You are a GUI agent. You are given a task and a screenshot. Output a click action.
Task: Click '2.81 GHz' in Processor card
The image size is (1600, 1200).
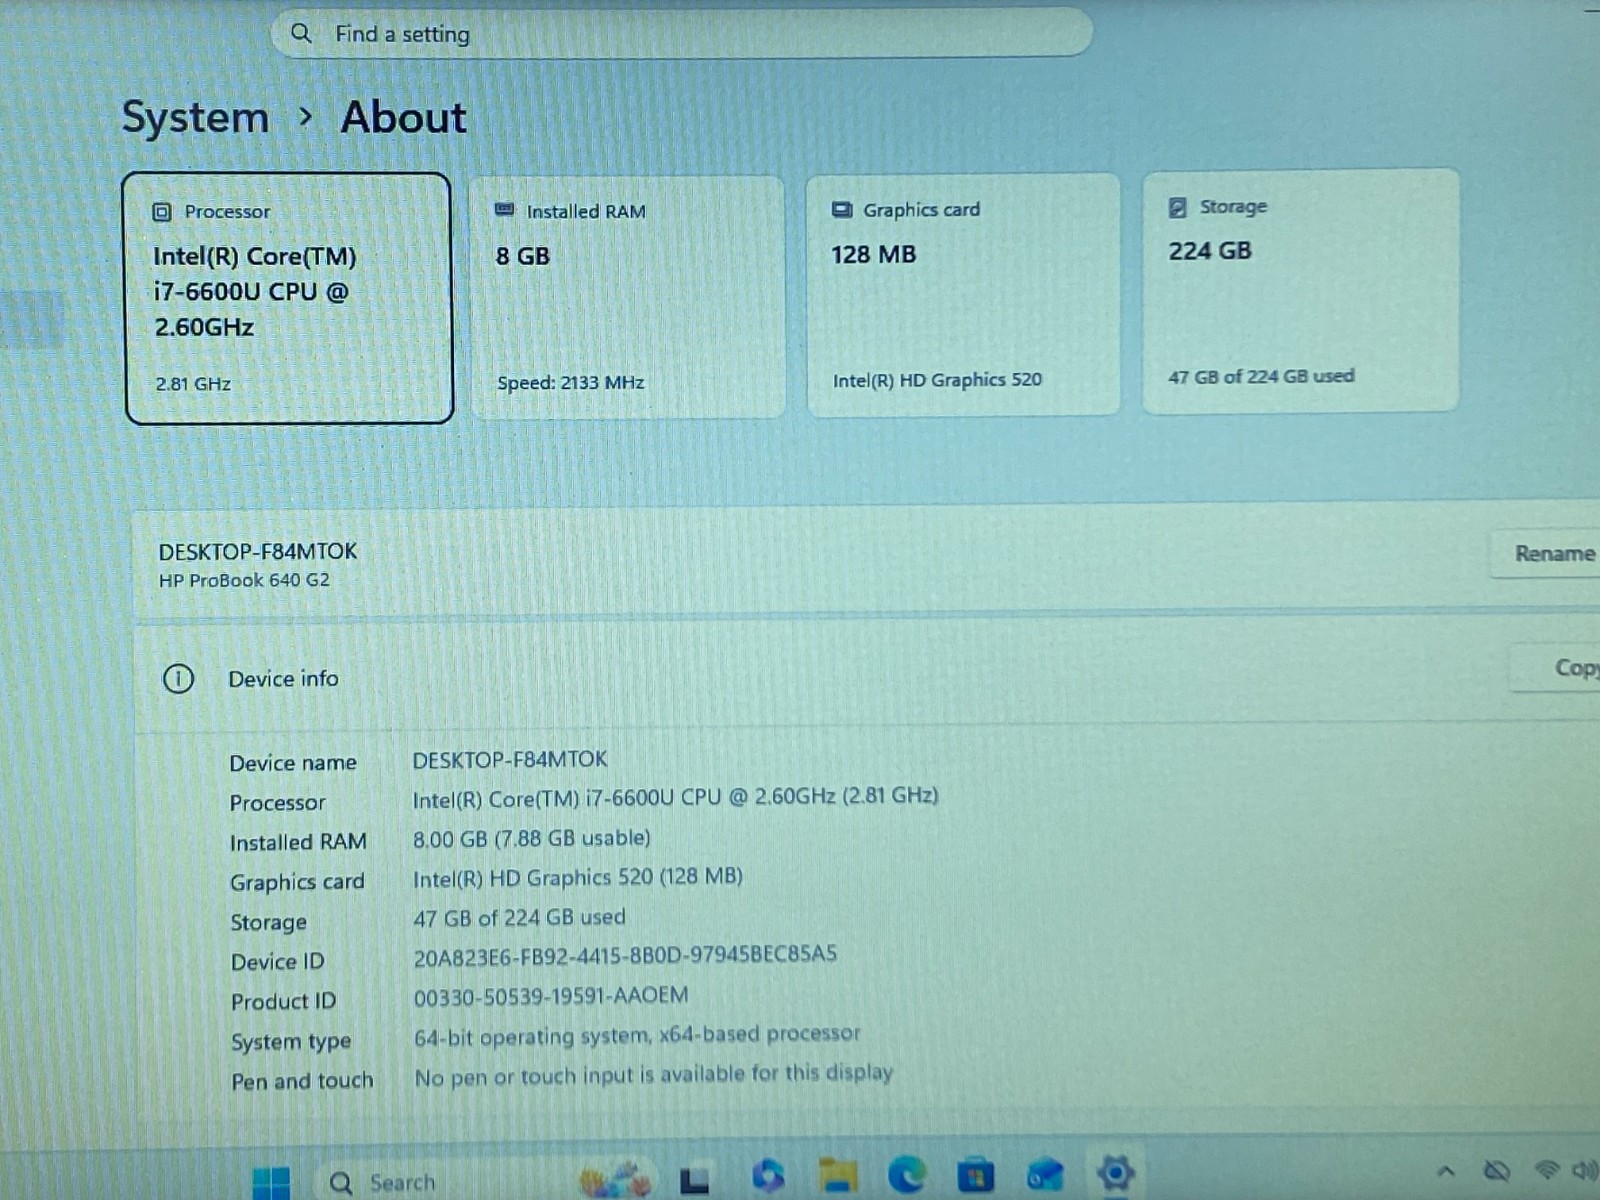click(x=193, y=384)
